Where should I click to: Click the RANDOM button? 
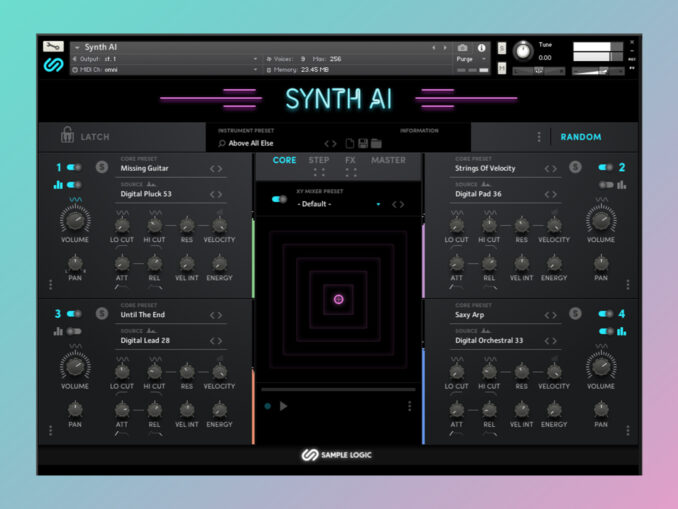(581, 137)
